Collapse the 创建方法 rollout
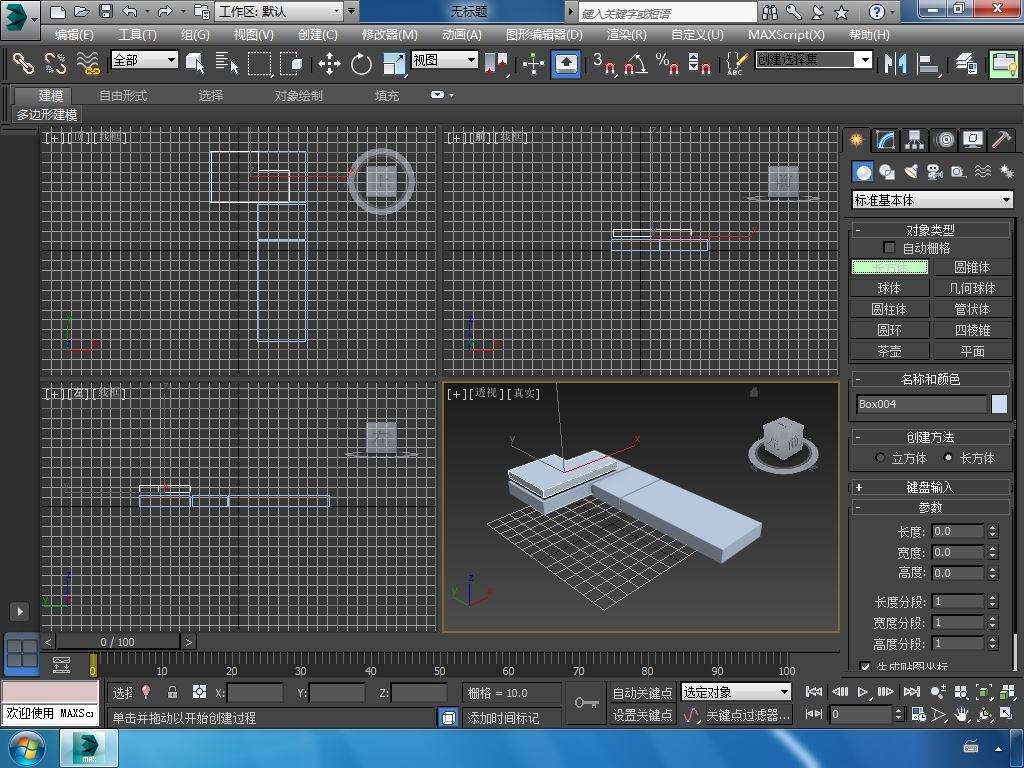Screen dimensions: 1024x768 [930, 437]
